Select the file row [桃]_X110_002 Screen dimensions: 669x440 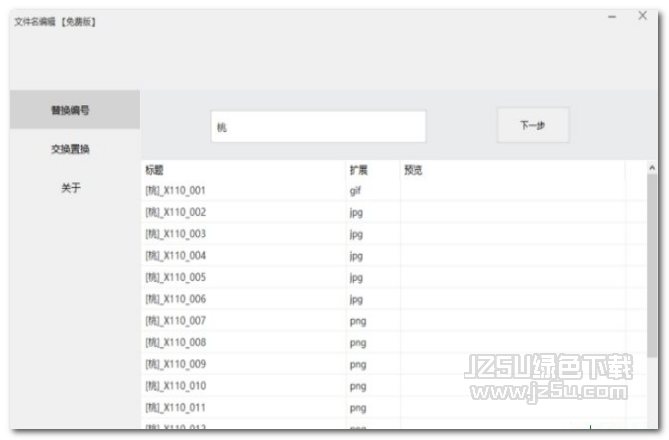tap(176, 212)
